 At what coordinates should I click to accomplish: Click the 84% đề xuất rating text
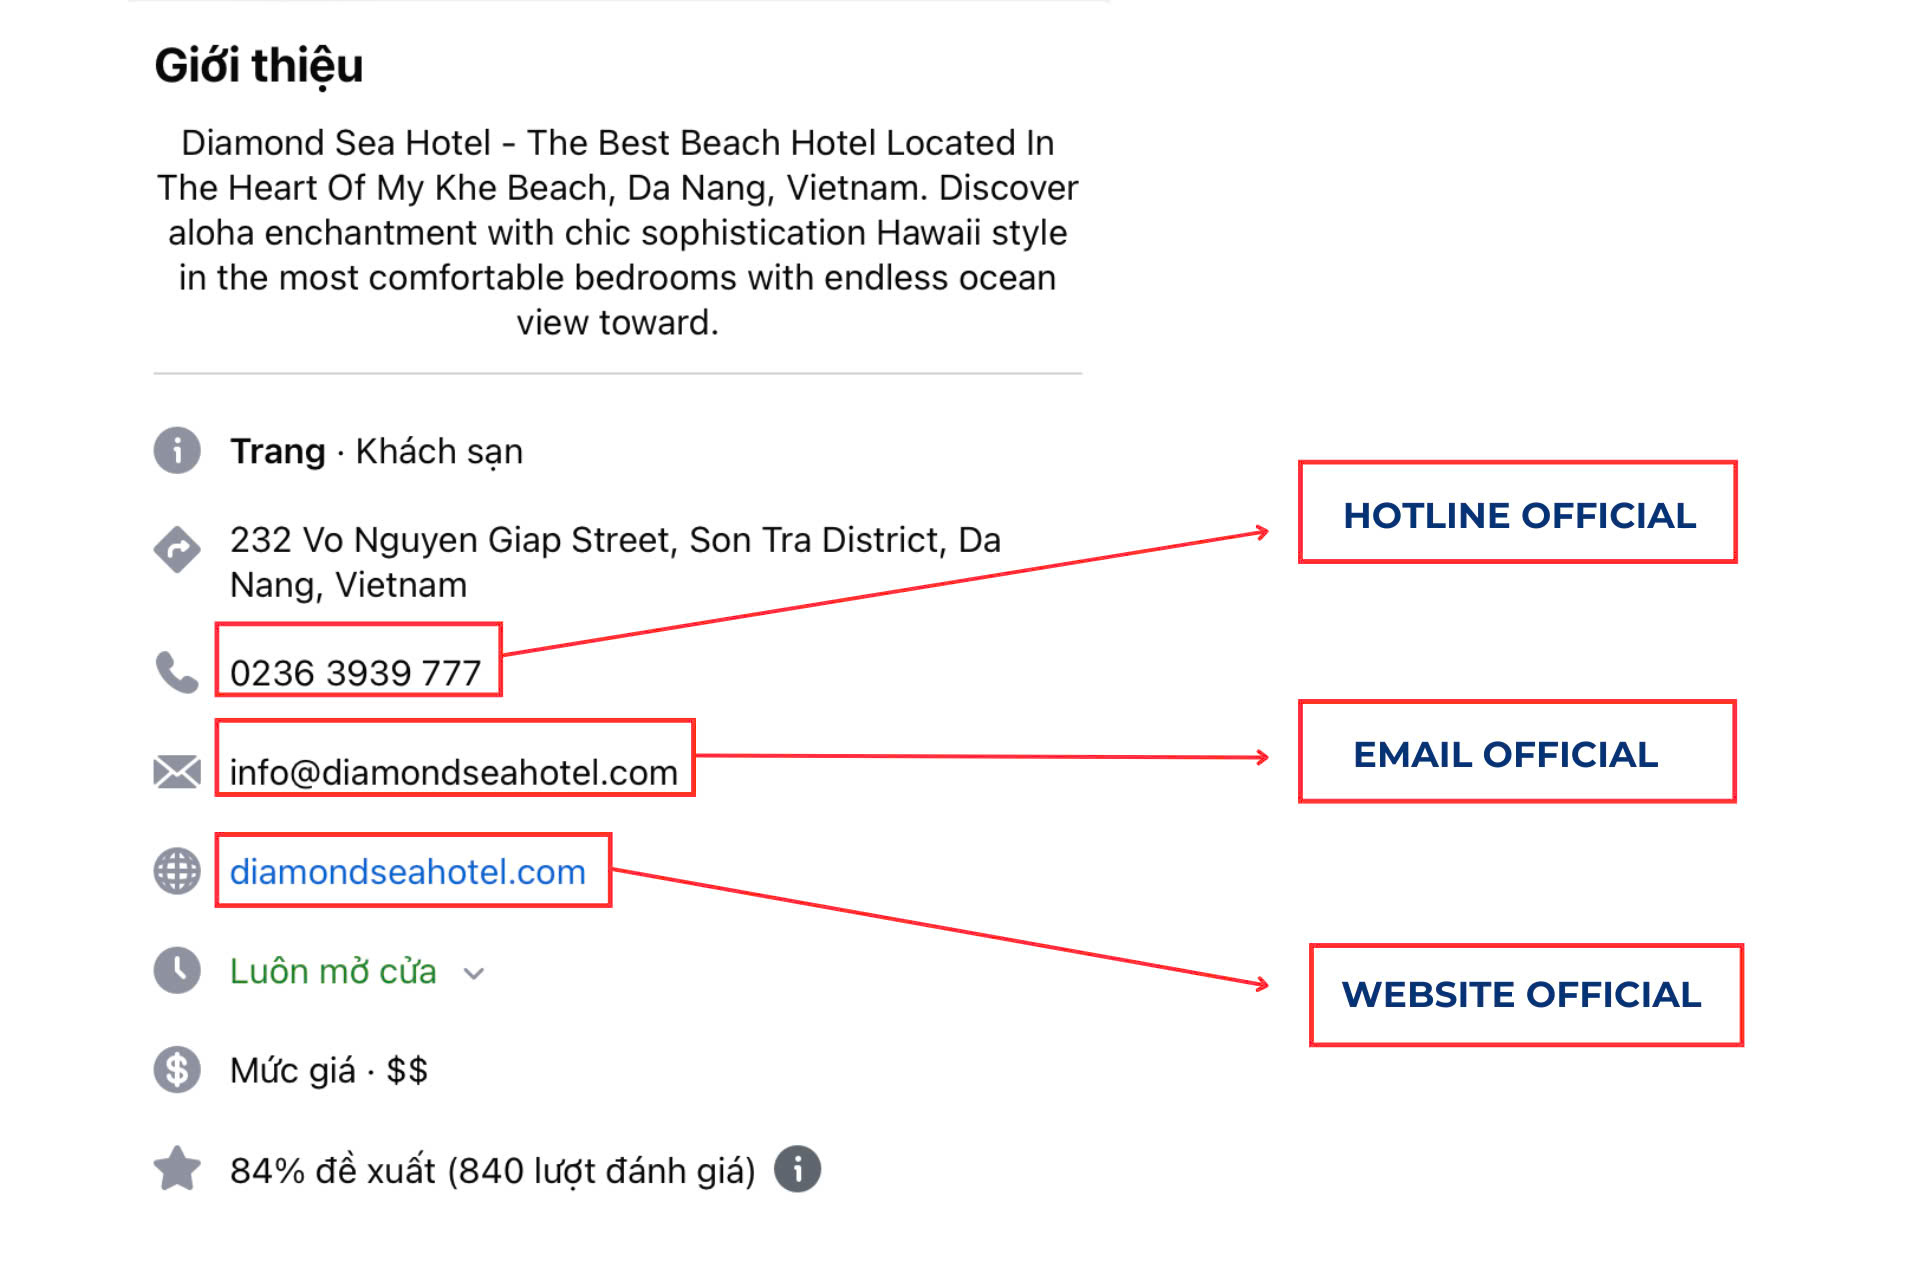click(492, 1170)
